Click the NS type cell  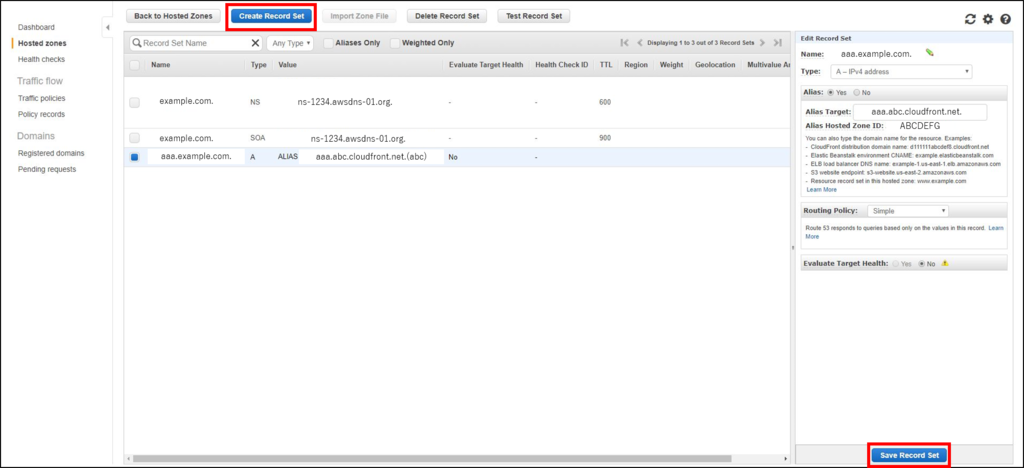click(x=255, y=102)
